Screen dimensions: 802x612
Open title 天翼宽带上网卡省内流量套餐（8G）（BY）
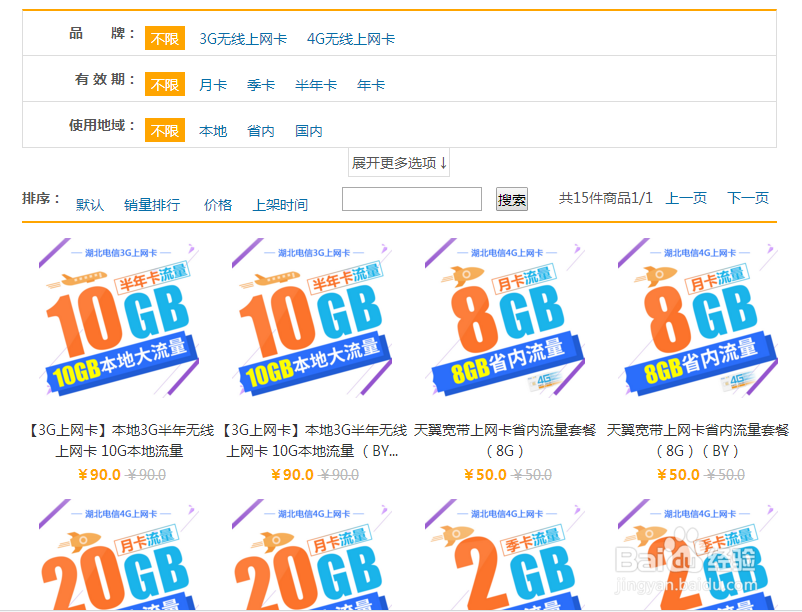pyautogui.click(x=698, y=440)
